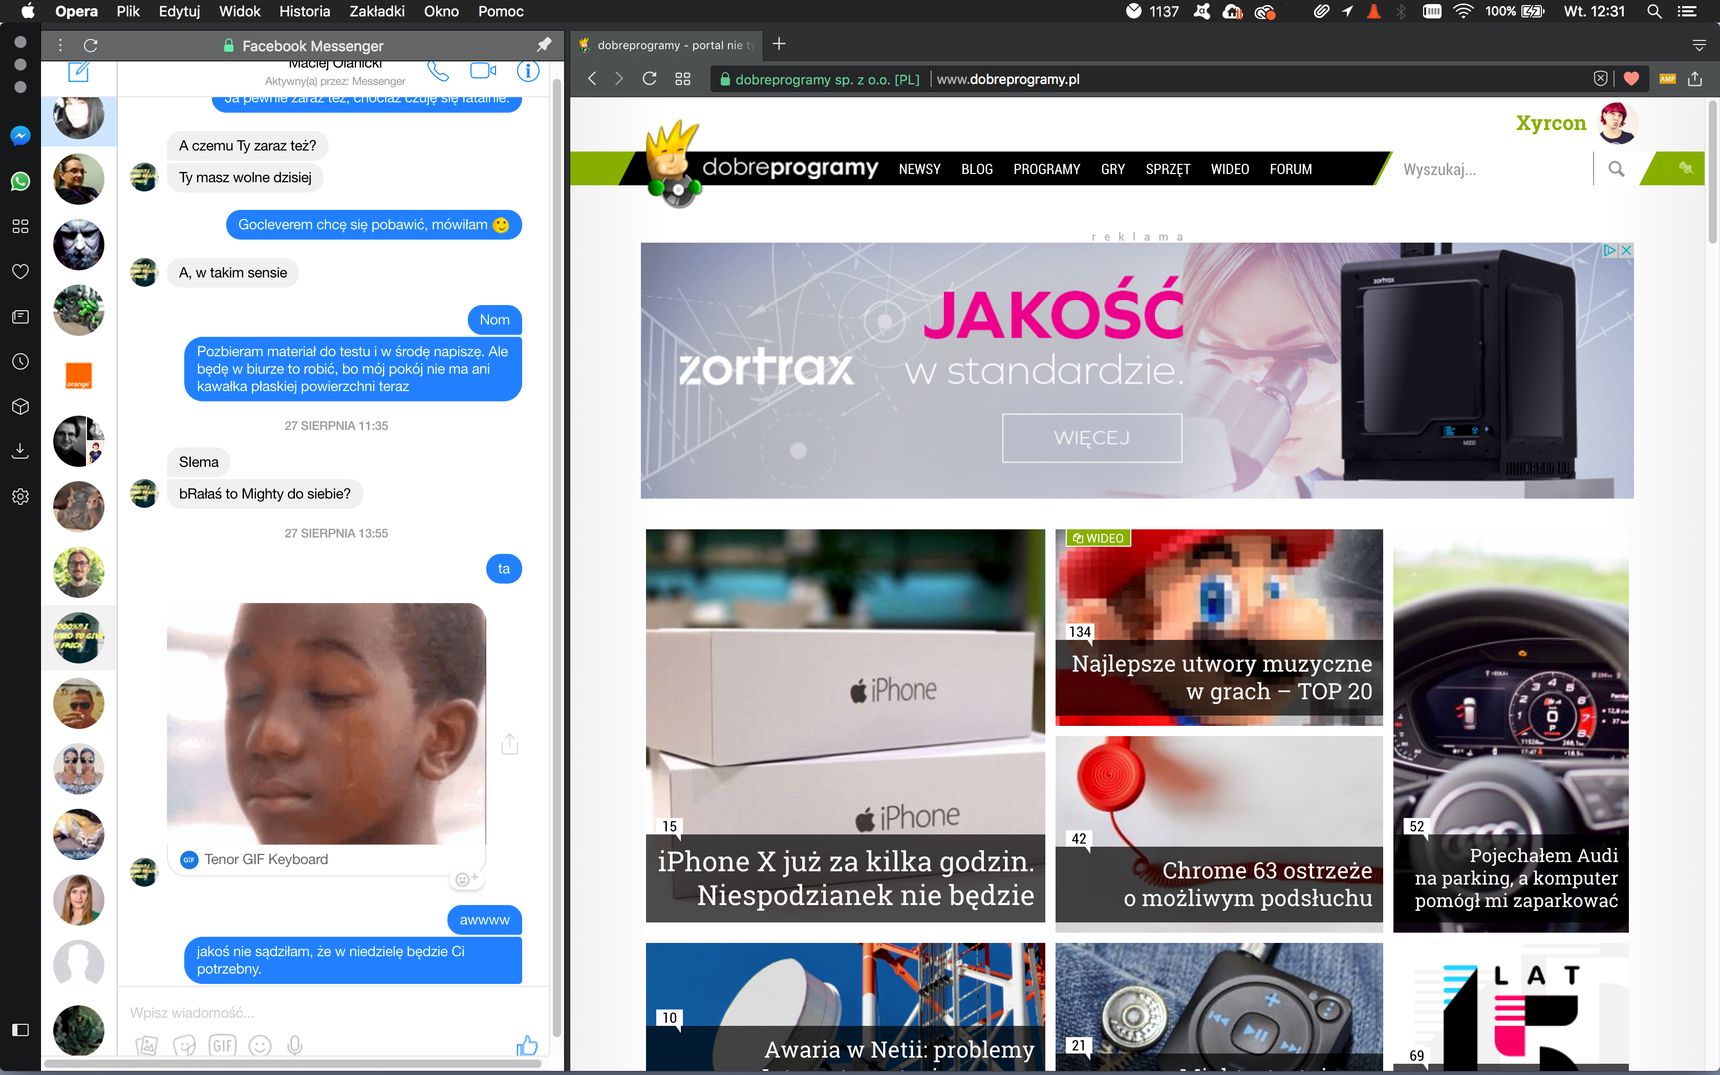Open personal news icon in sidebar

pos(20,316)
